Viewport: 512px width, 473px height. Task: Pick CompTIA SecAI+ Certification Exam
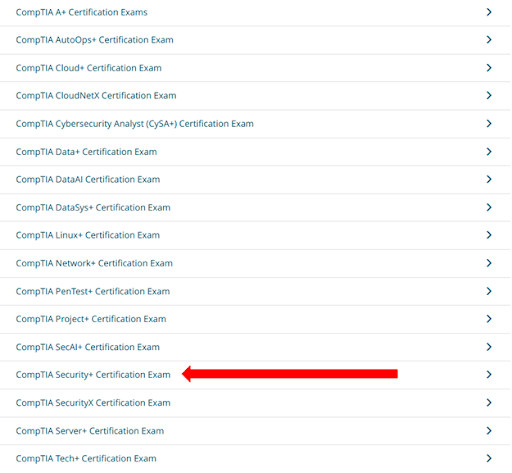pos(88,347)
